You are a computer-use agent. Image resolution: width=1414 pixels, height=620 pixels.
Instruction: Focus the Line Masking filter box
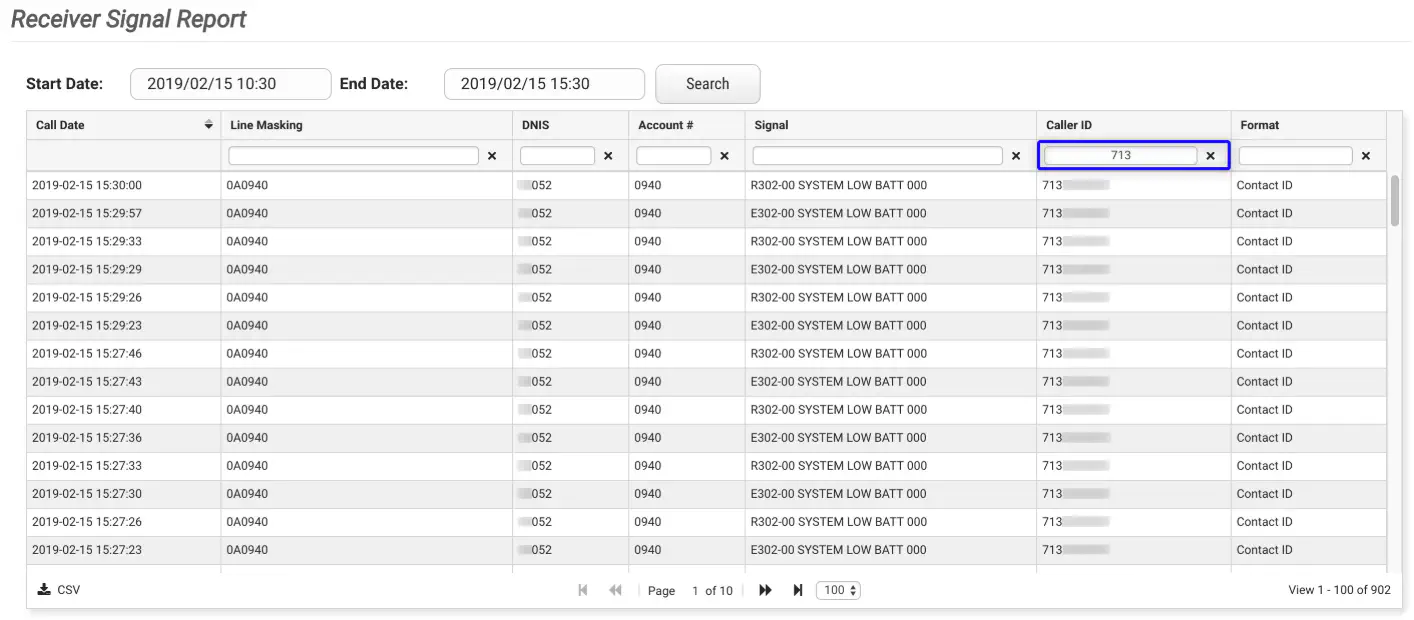pyautogui.click(x=353, y=156)
